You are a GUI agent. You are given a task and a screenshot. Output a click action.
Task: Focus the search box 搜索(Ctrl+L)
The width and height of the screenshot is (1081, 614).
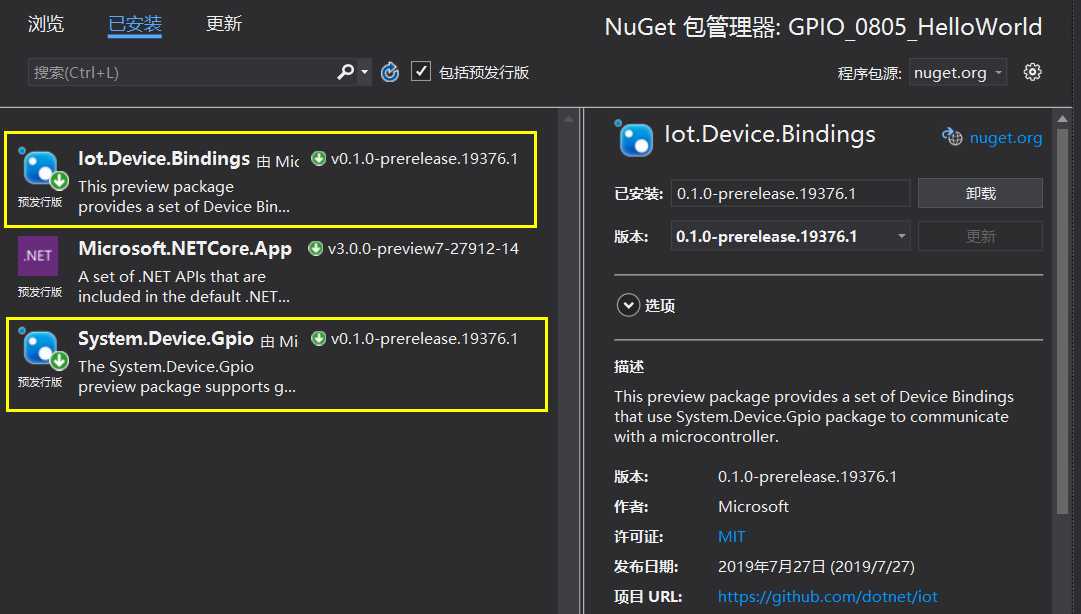pyautogui.click(x=181, y=72)
